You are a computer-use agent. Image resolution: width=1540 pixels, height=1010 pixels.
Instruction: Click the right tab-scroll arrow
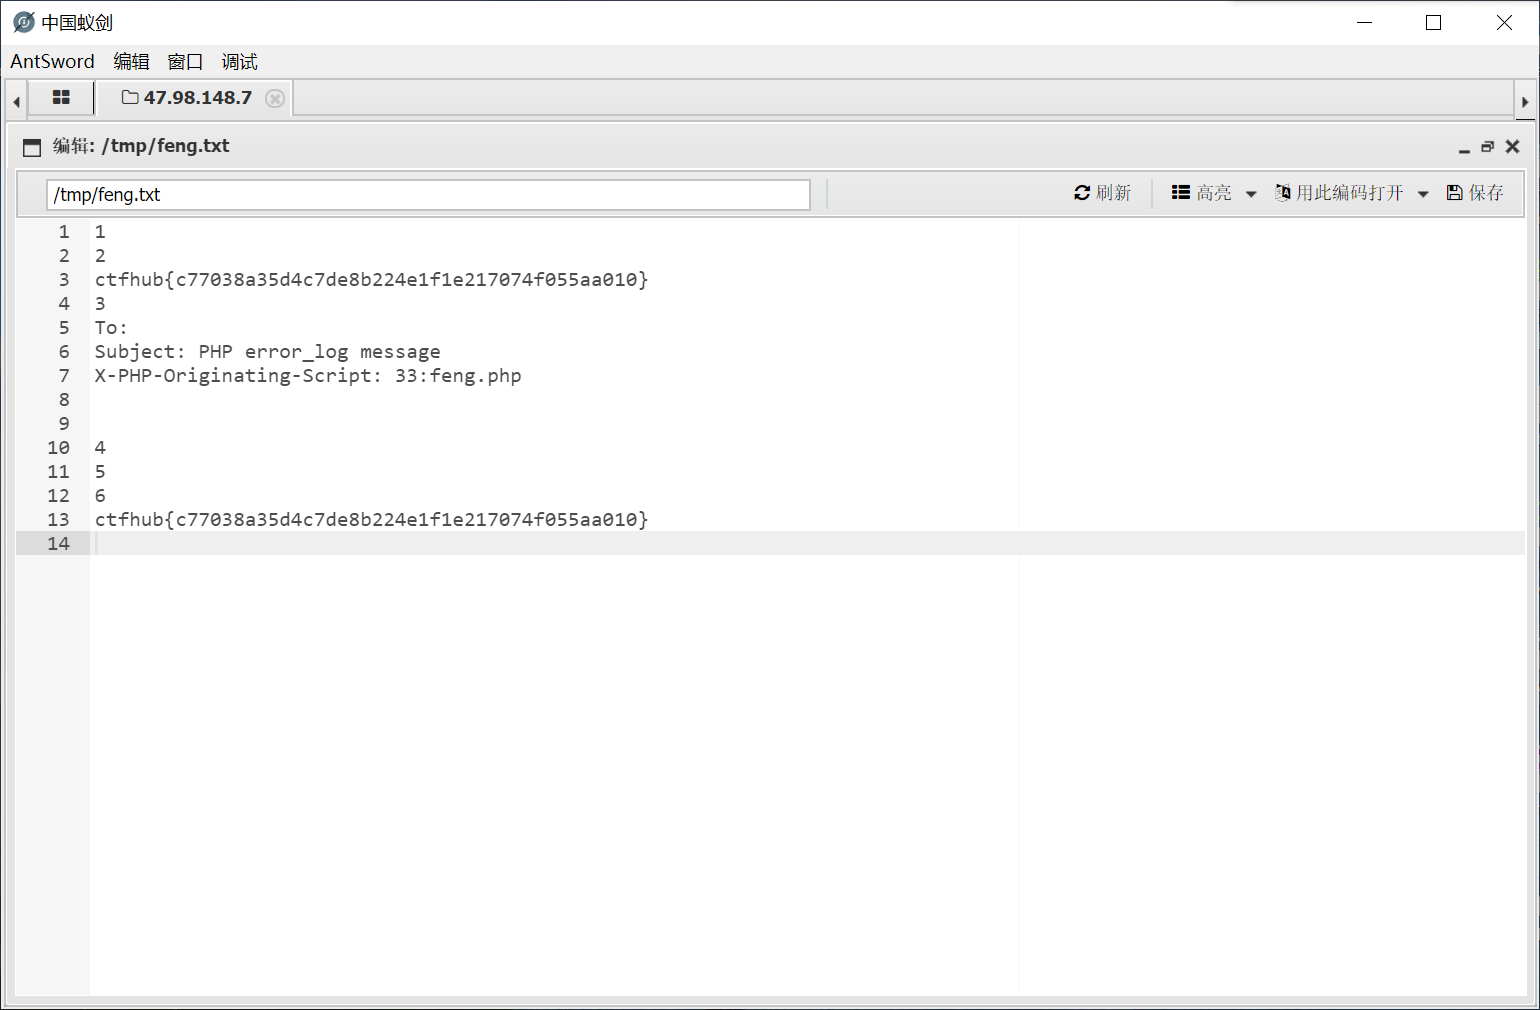(x=1524, y=100)
